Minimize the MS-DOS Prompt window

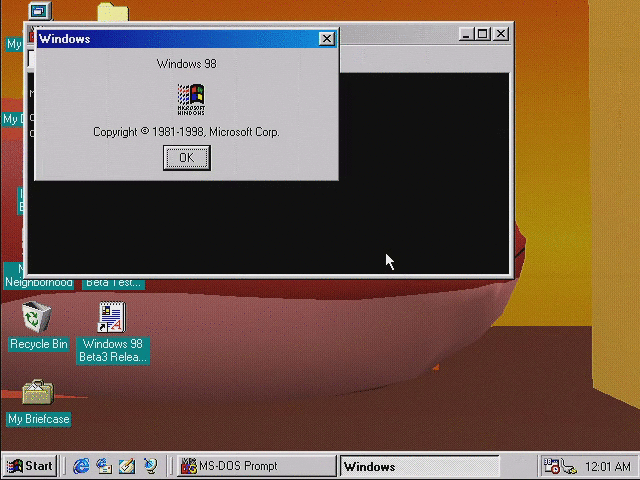tap(466, 33)
